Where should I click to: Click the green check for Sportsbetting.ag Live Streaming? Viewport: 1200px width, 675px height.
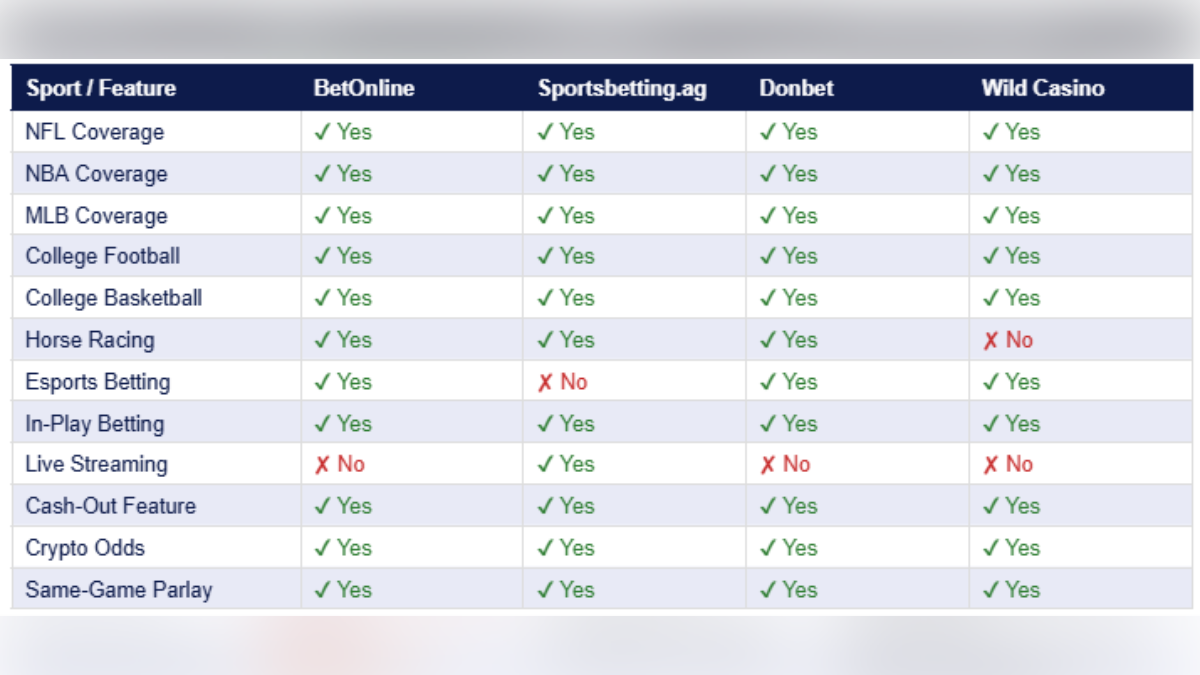545,464
